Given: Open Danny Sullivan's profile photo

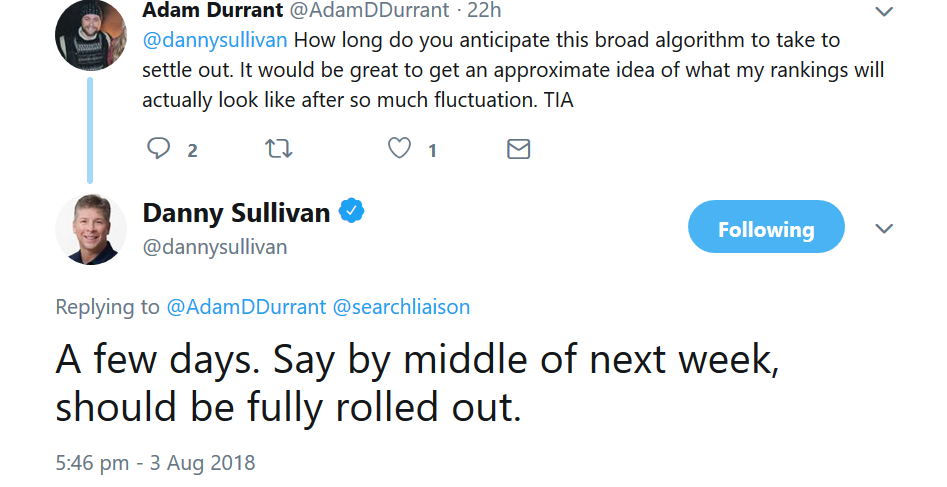Looking at the screenshot, I should click(x=90, y=229).
